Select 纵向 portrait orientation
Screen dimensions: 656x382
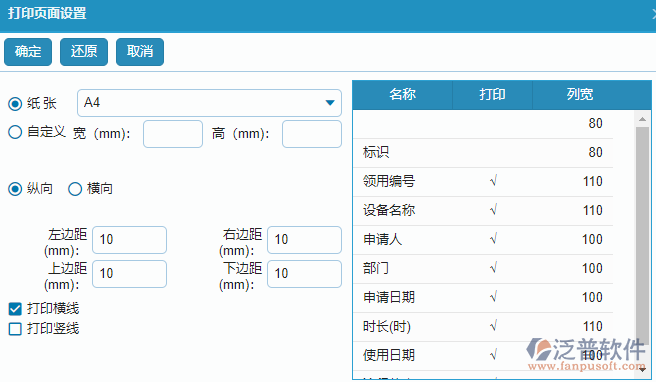15,189
